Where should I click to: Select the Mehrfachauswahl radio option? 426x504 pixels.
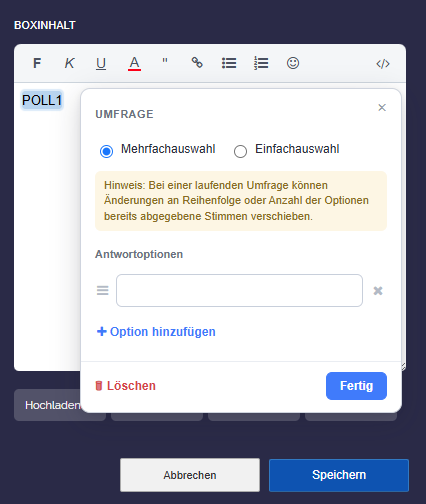[106, 151]
